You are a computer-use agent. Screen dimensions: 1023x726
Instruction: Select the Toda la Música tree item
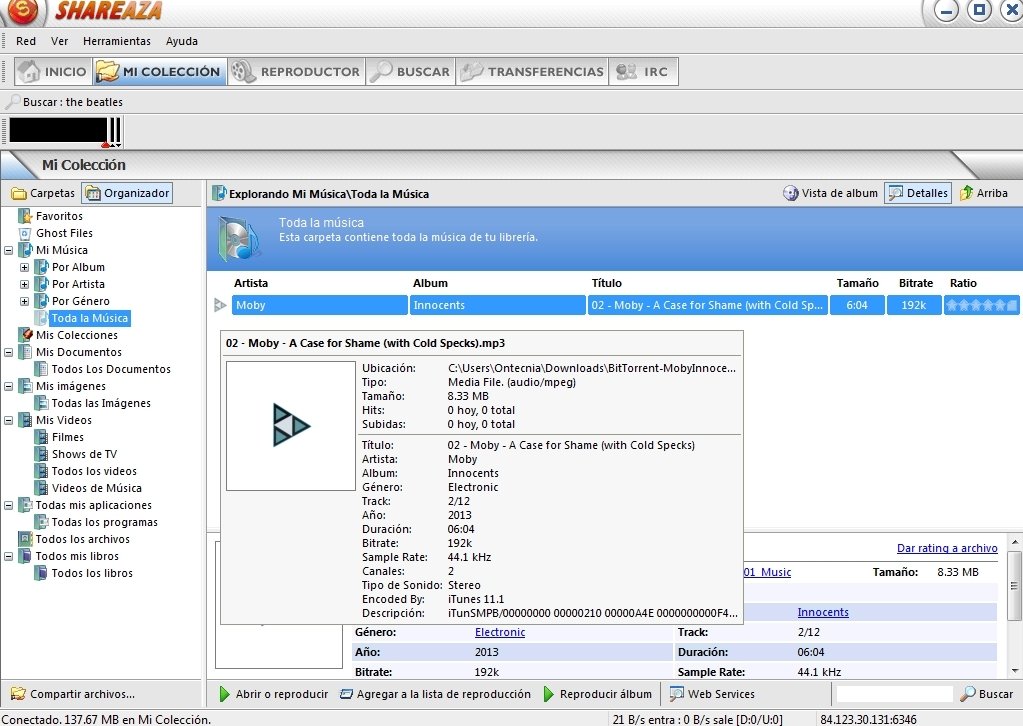coord(89,318)
